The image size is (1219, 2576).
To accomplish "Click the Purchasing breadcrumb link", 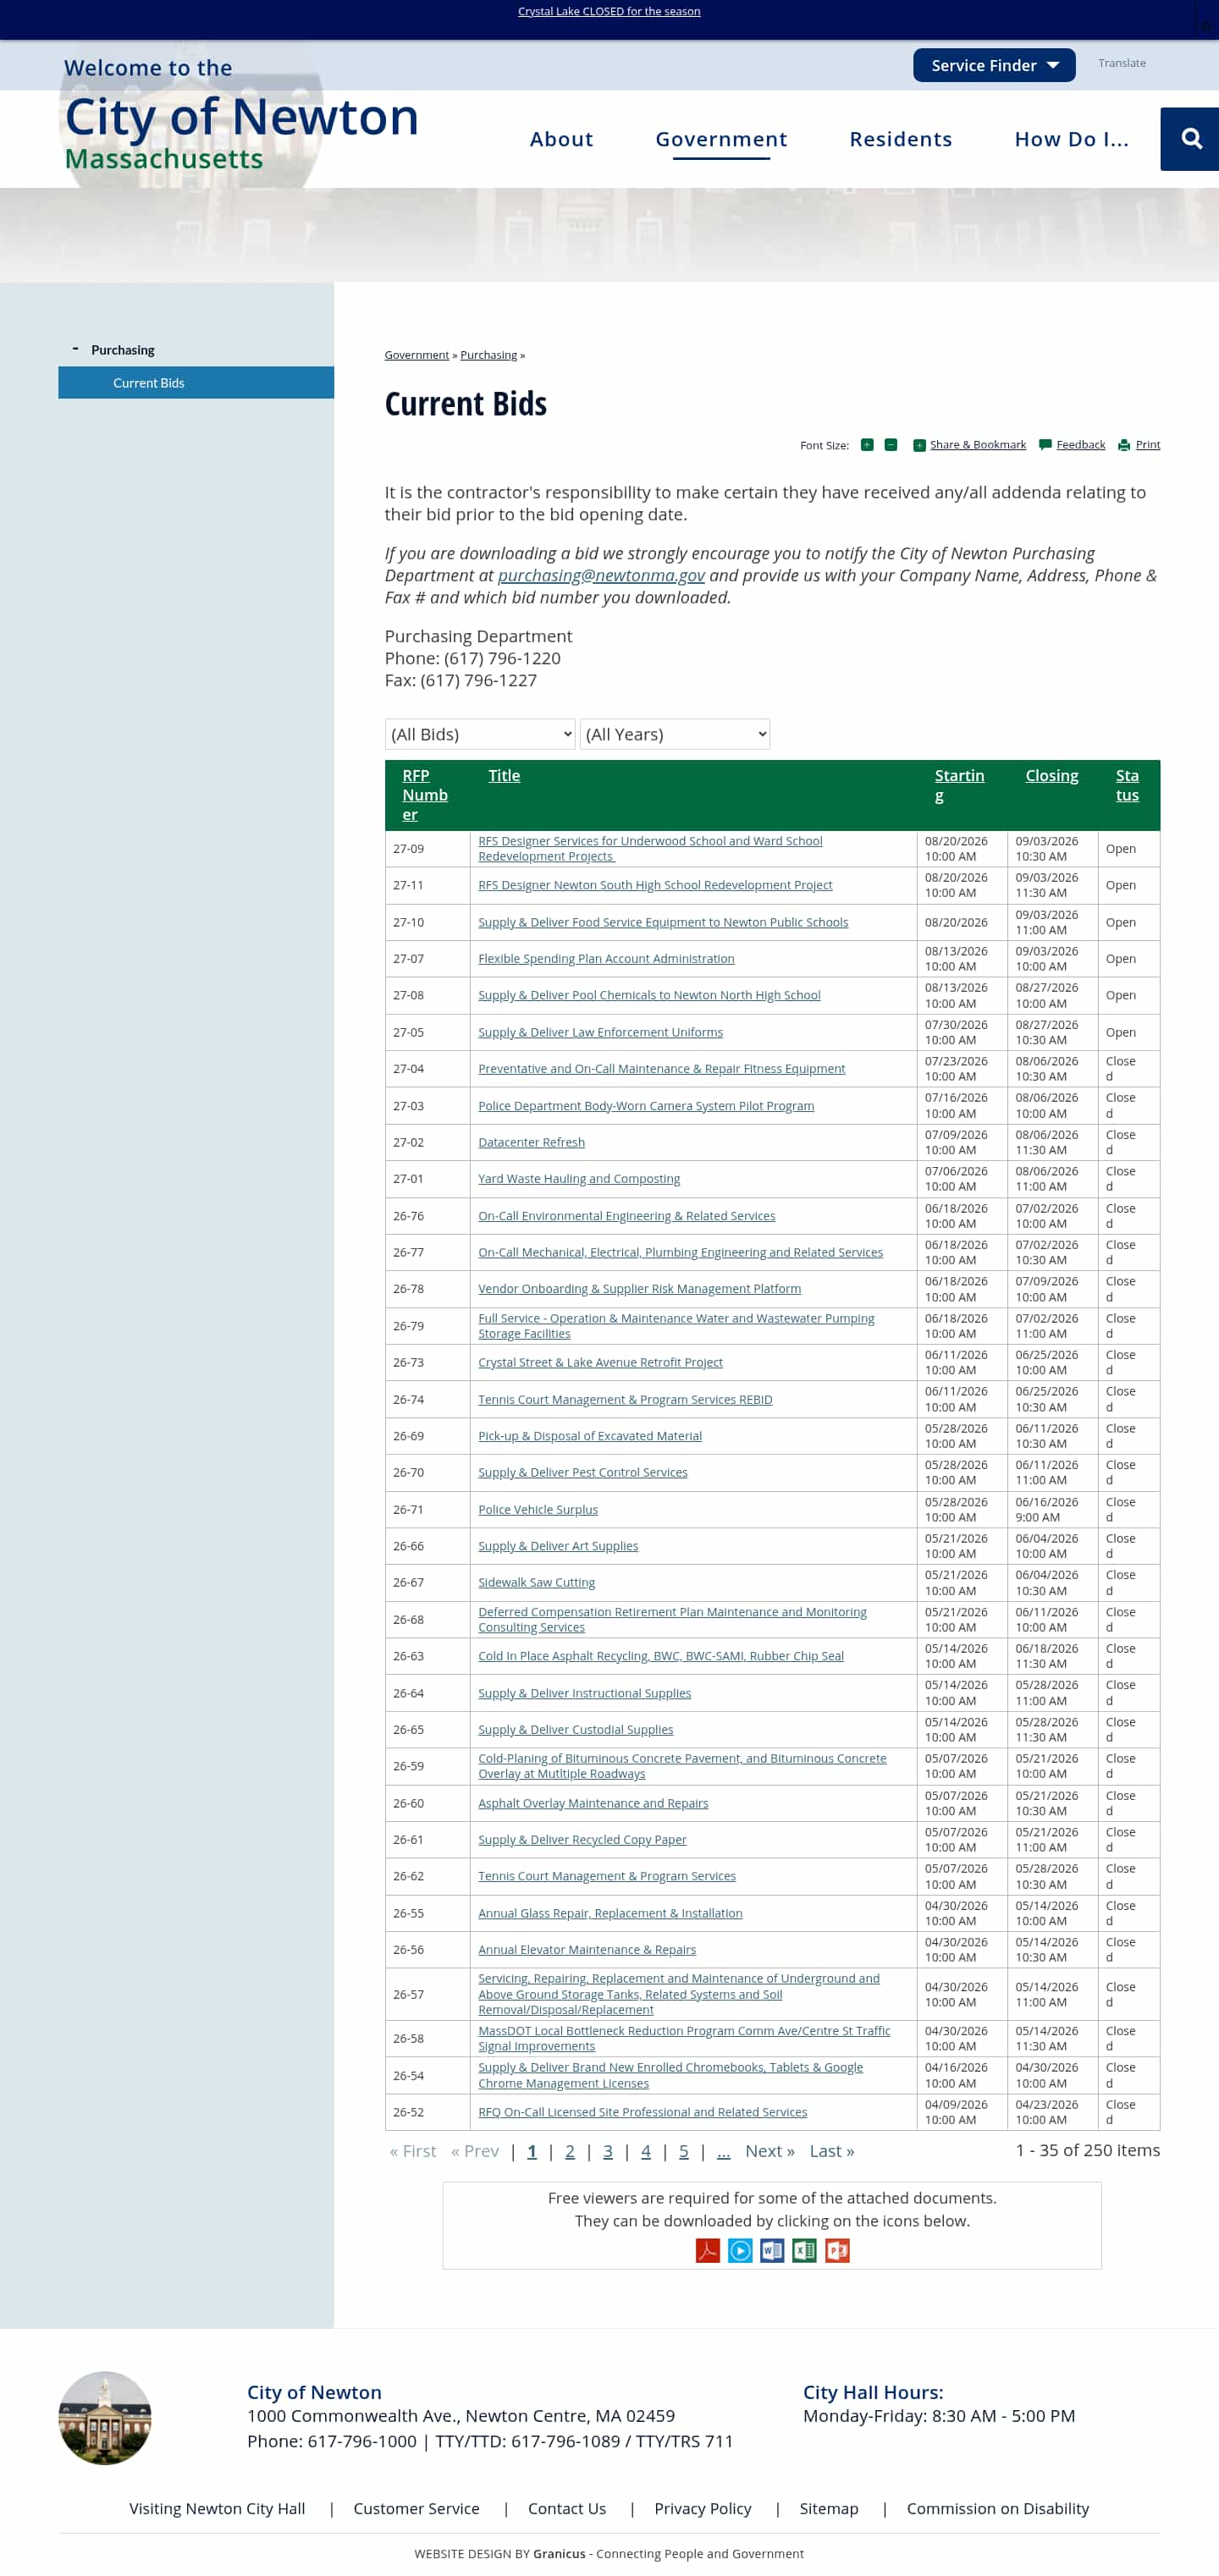I will click(x=489, y=355).
